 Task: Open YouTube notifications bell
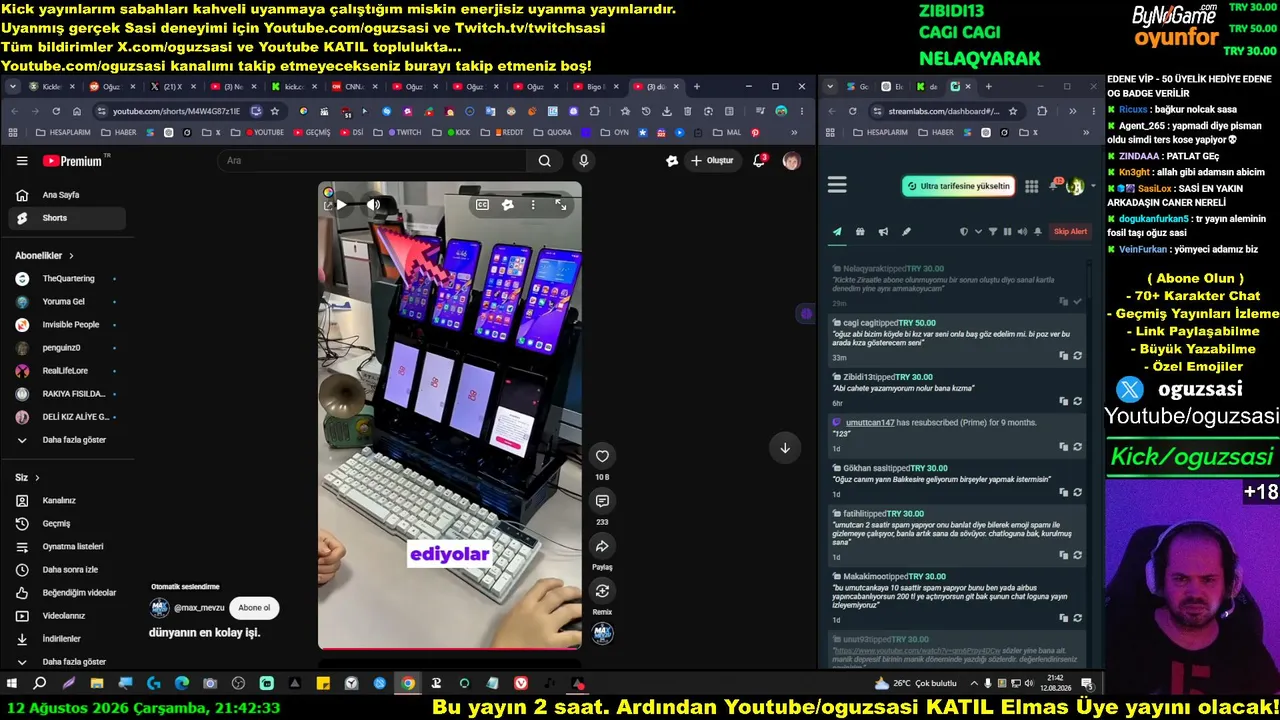click(761, 160)
